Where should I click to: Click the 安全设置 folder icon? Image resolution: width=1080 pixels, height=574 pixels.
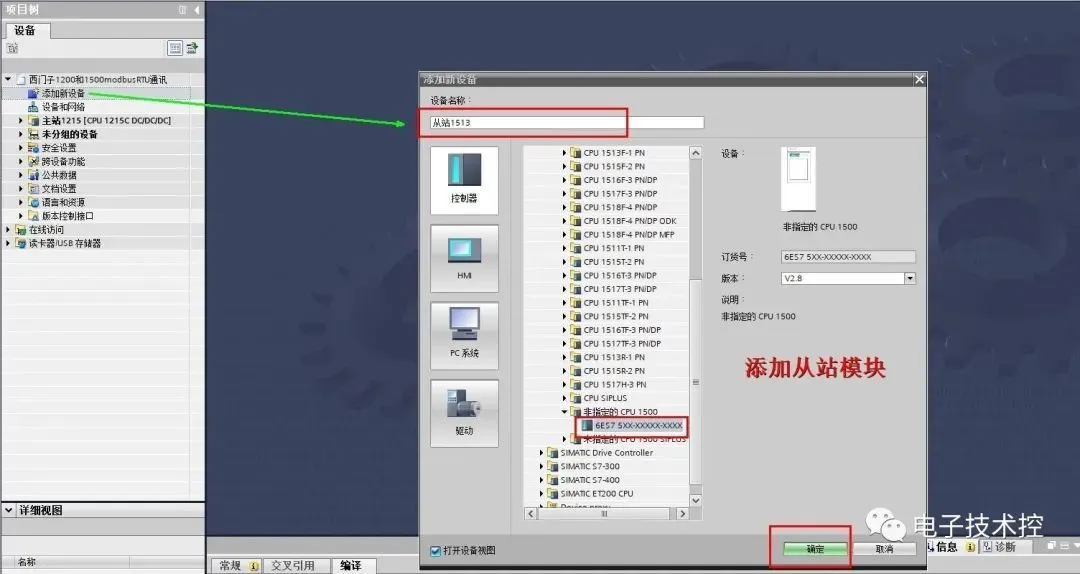[33, 147]
